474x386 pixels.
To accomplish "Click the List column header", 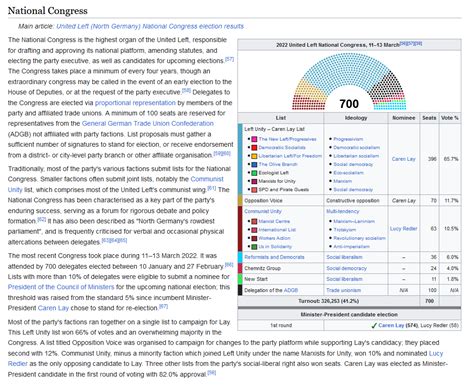I will [x=281, y=118].
